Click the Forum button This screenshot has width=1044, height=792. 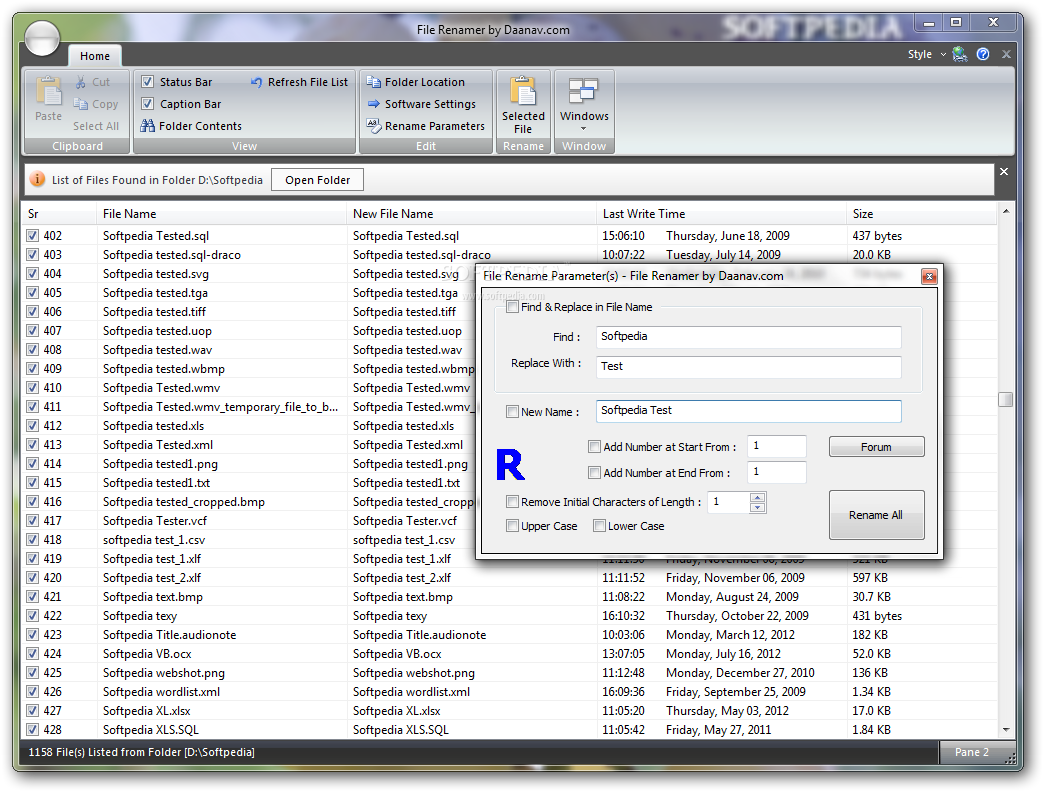[x=876, y=447]
